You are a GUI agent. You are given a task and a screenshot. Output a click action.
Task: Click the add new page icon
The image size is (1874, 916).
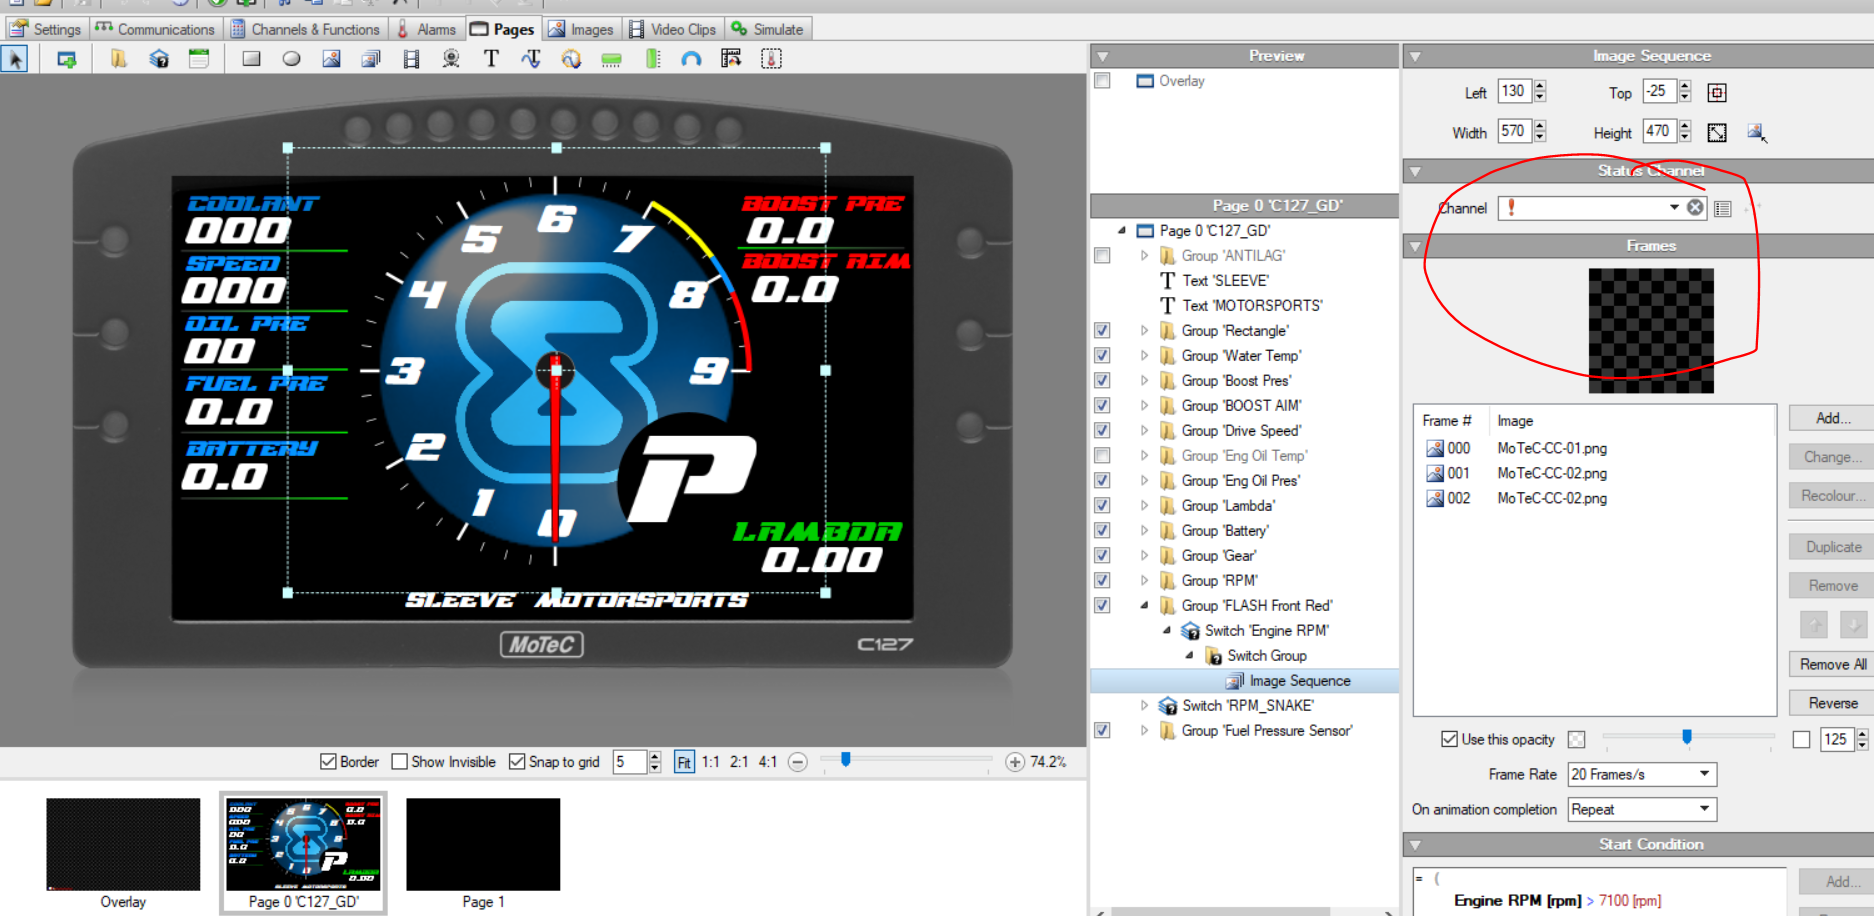pyautogui.click(x=67, y=59)
